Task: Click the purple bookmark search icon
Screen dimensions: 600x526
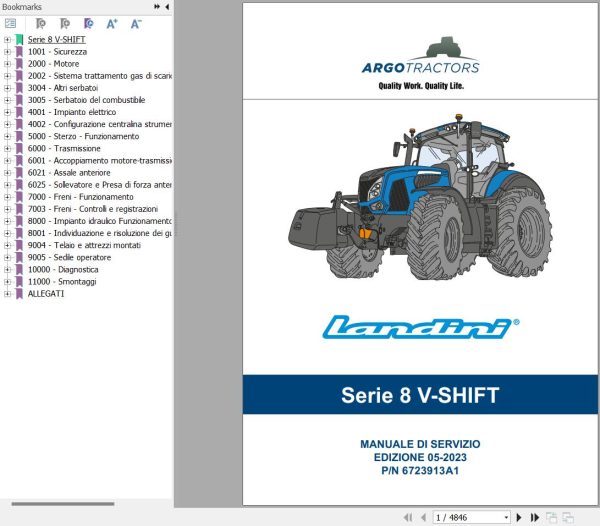Action: click(x=88, y=24)
